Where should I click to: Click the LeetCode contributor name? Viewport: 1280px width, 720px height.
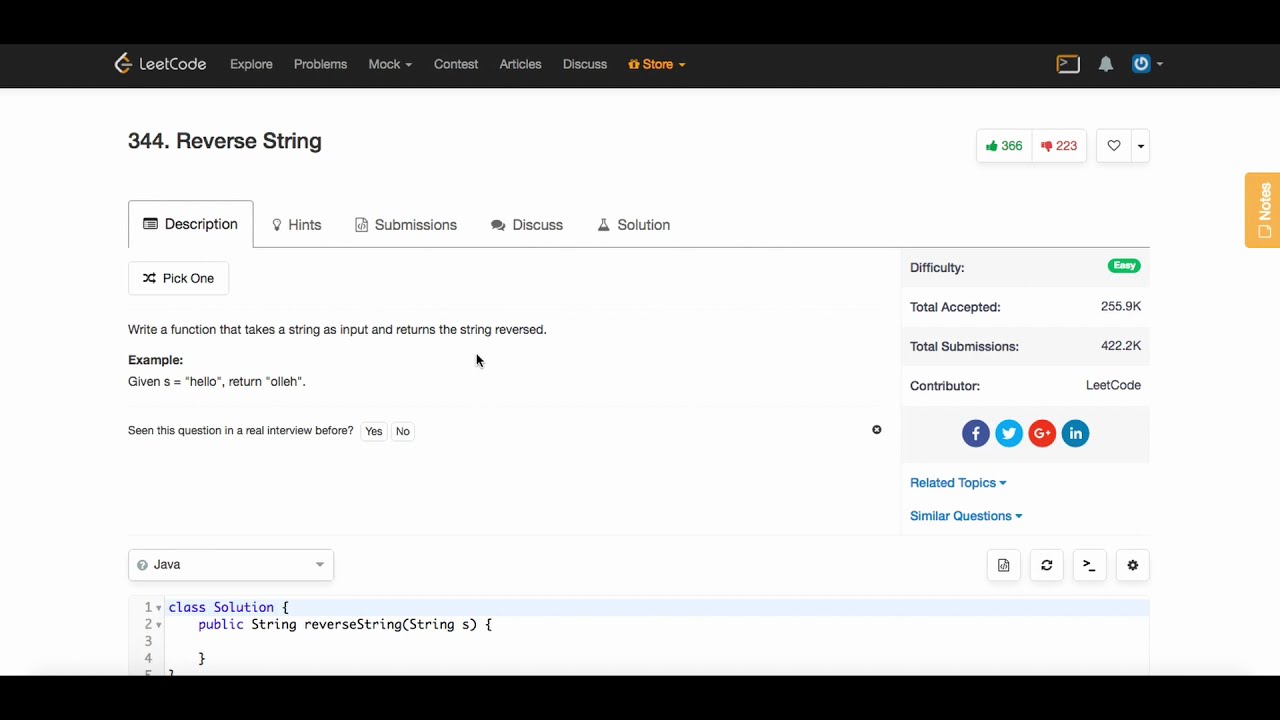[1113, 385]
